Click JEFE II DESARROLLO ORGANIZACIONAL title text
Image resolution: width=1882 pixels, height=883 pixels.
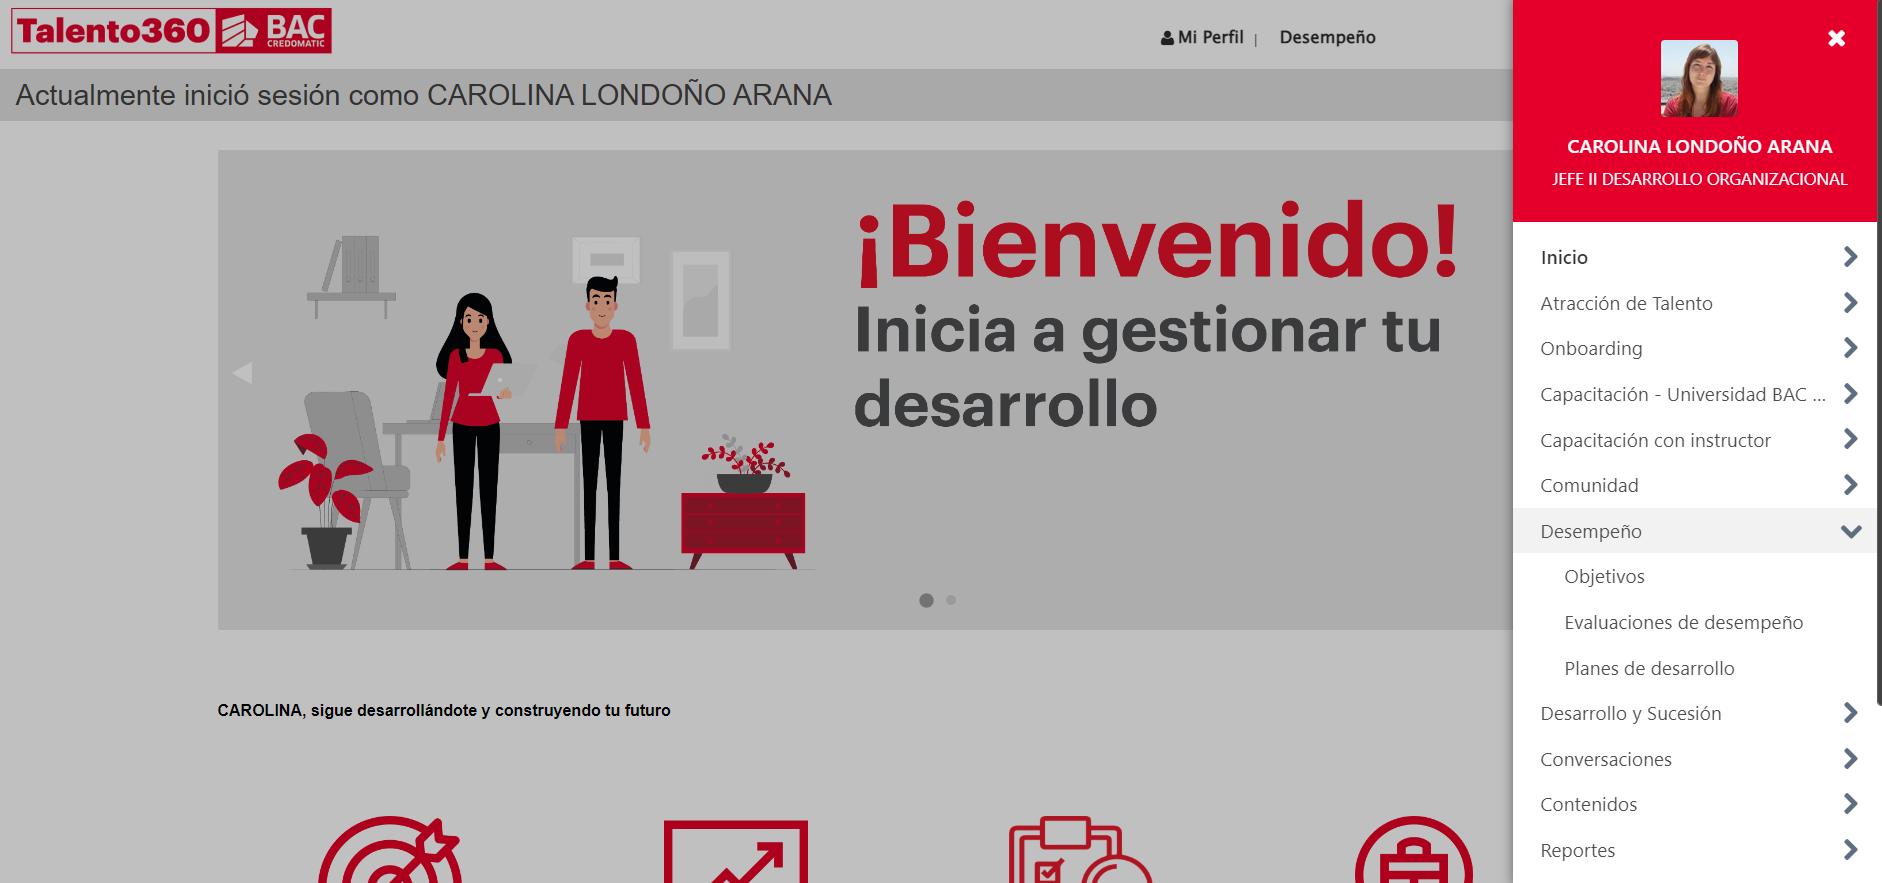(x=1699, y=179)
